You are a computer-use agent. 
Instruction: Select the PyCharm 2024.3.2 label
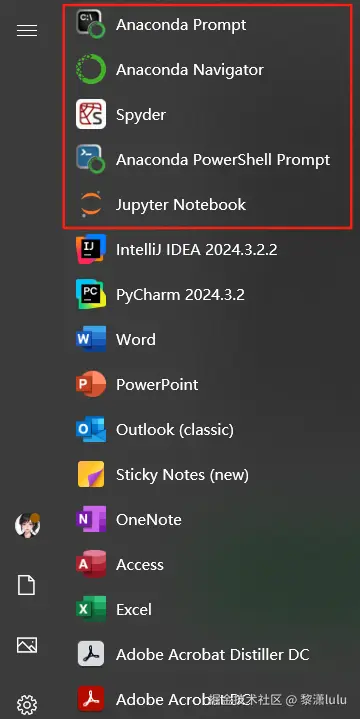(180, 295)
